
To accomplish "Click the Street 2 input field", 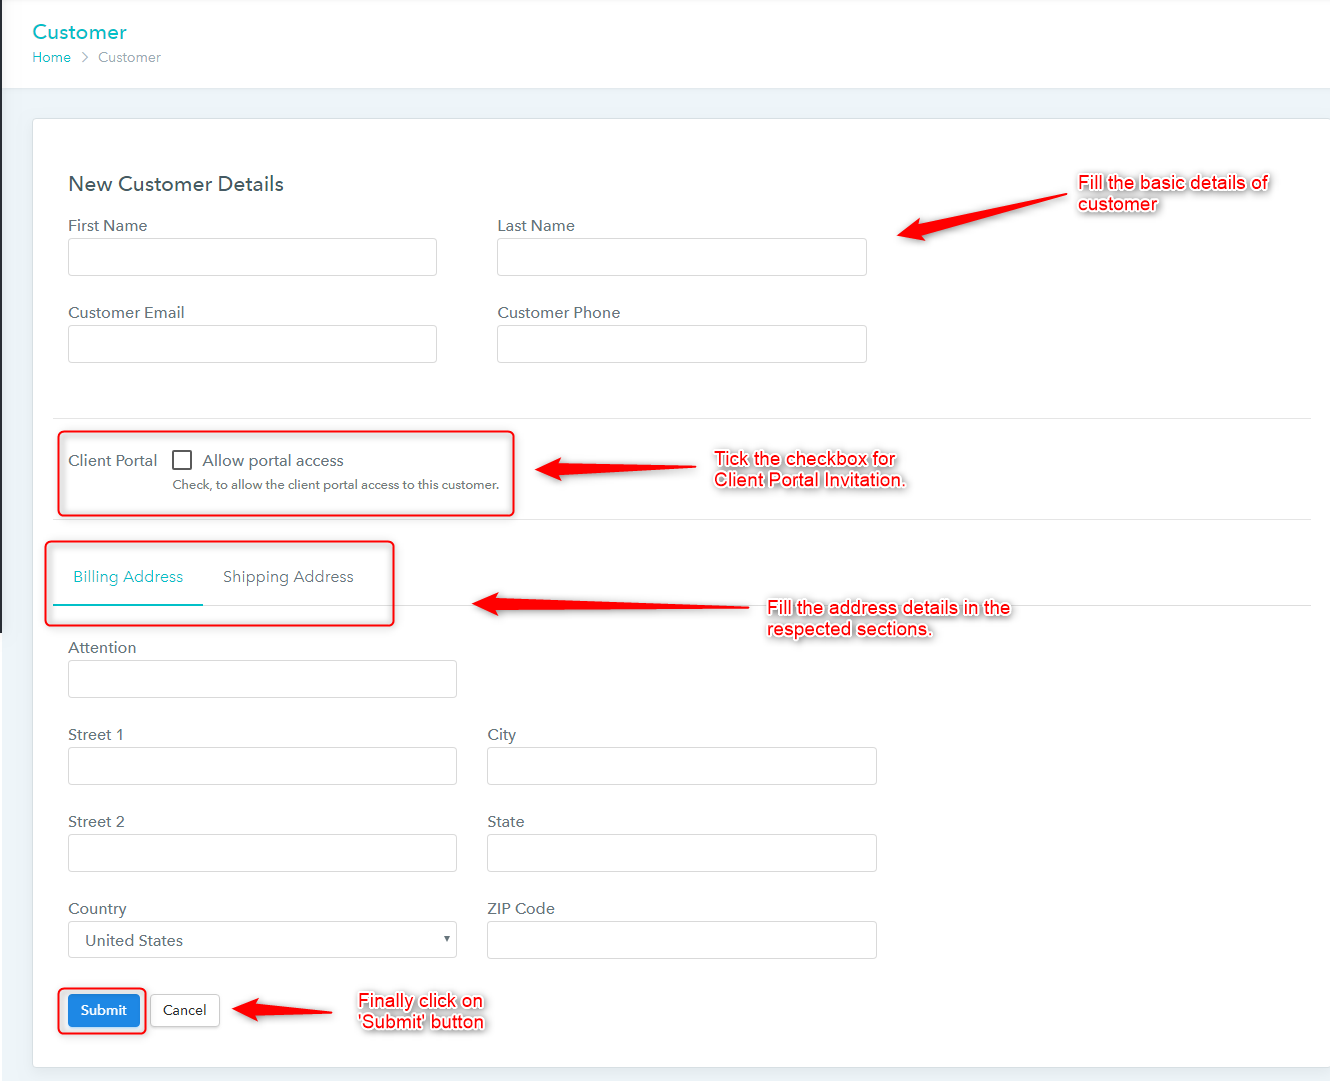I will (x=262, y=853).
